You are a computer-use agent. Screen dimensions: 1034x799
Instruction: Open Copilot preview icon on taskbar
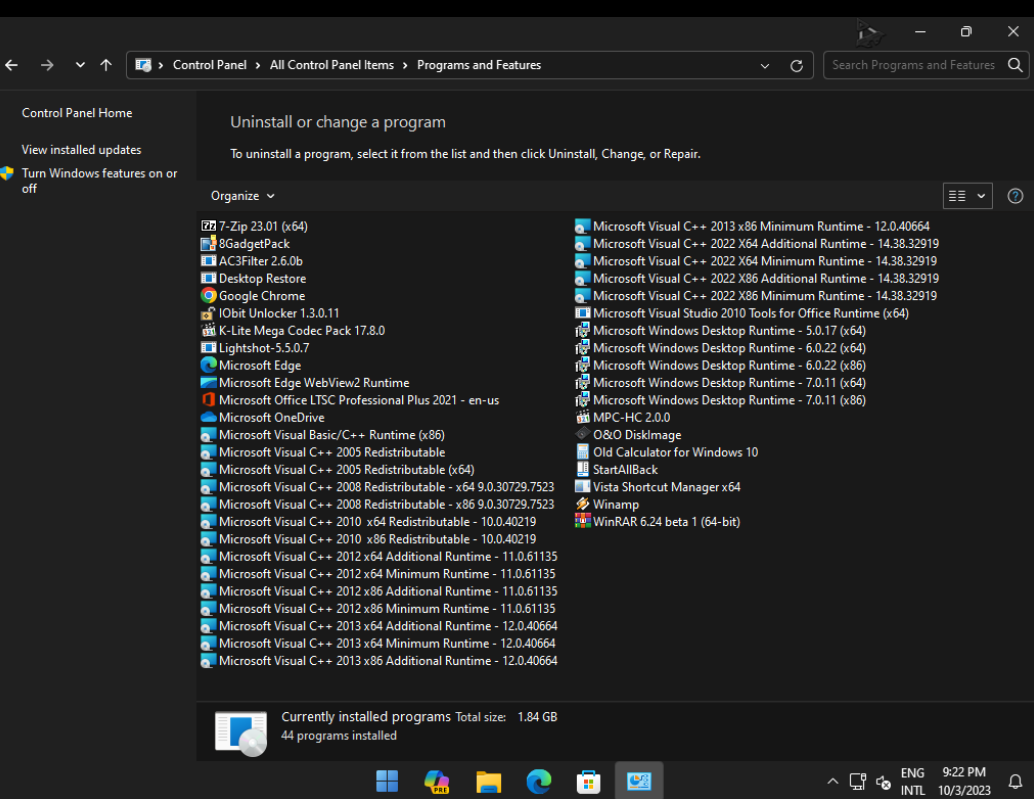click(437, 781)
